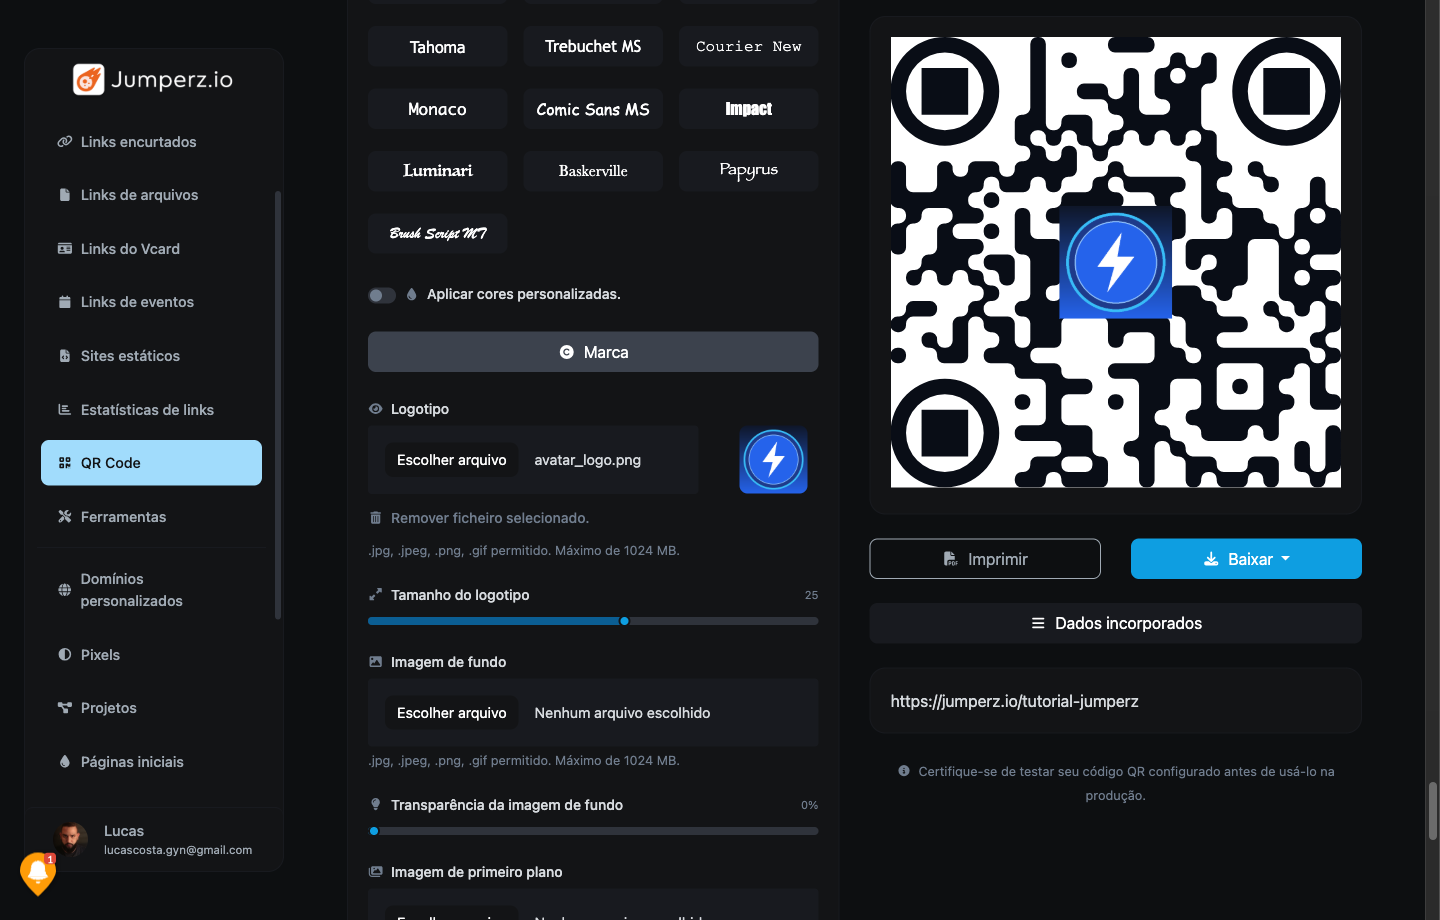Select Tahoma font
Viewport: 1440px width, 920px height.
(438, 47)
